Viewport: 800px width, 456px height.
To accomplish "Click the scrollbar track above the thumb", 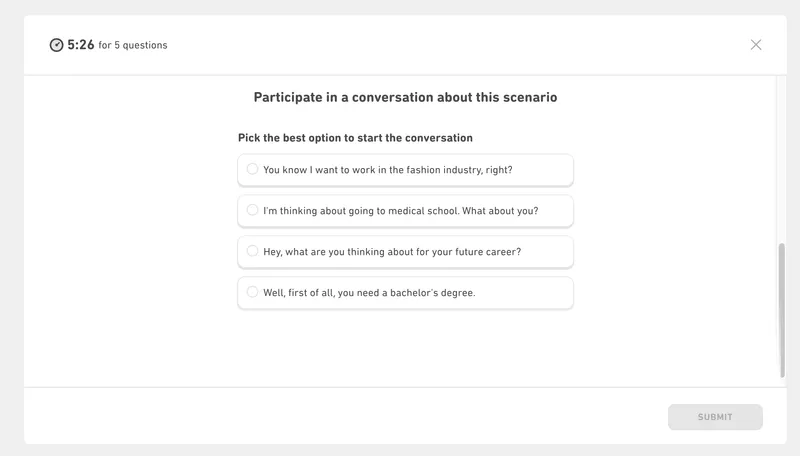I will (x=782, y=160).
